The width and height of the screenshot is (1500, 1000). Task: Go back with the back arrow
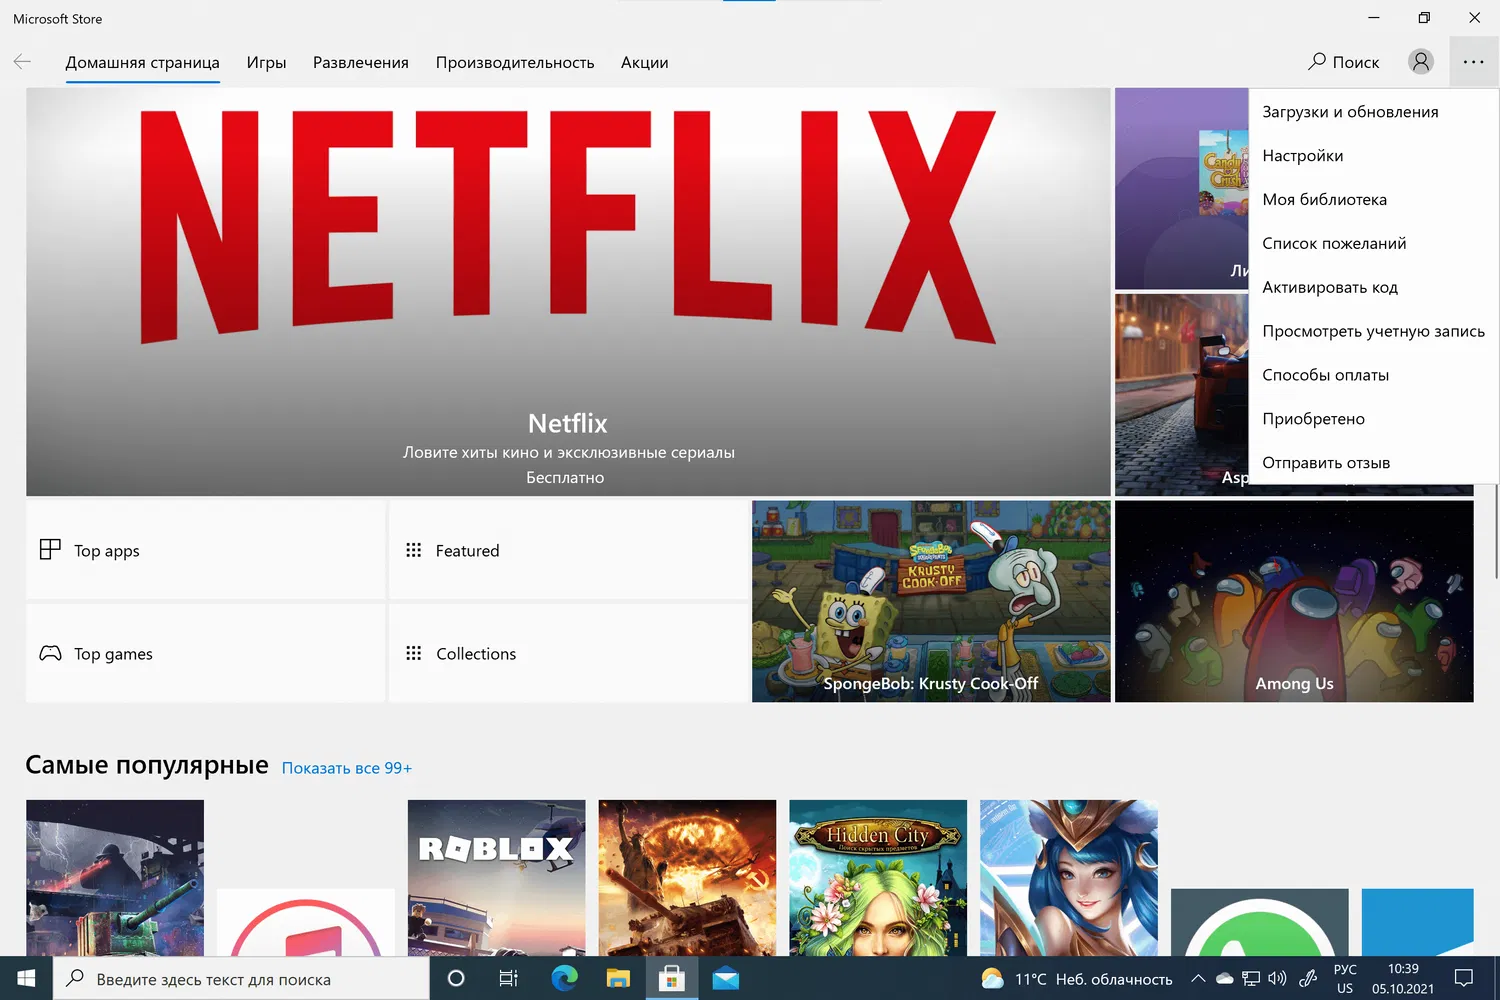click(22, 62)
